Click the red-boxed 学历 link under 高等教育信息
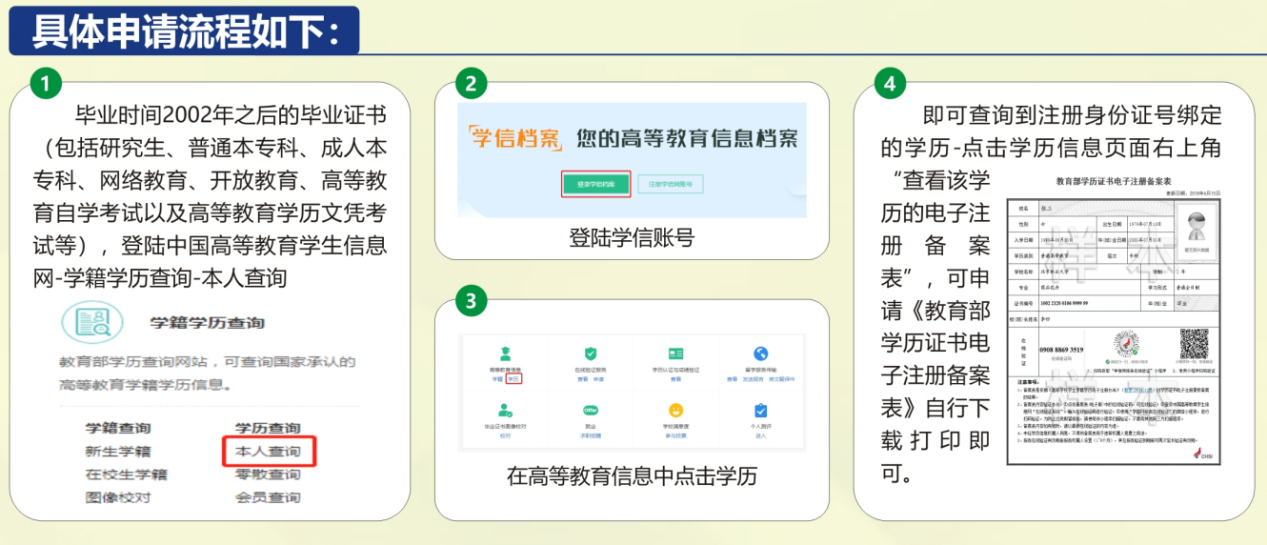This screenshot has width=1267, height=545. [x=514, y=379]
